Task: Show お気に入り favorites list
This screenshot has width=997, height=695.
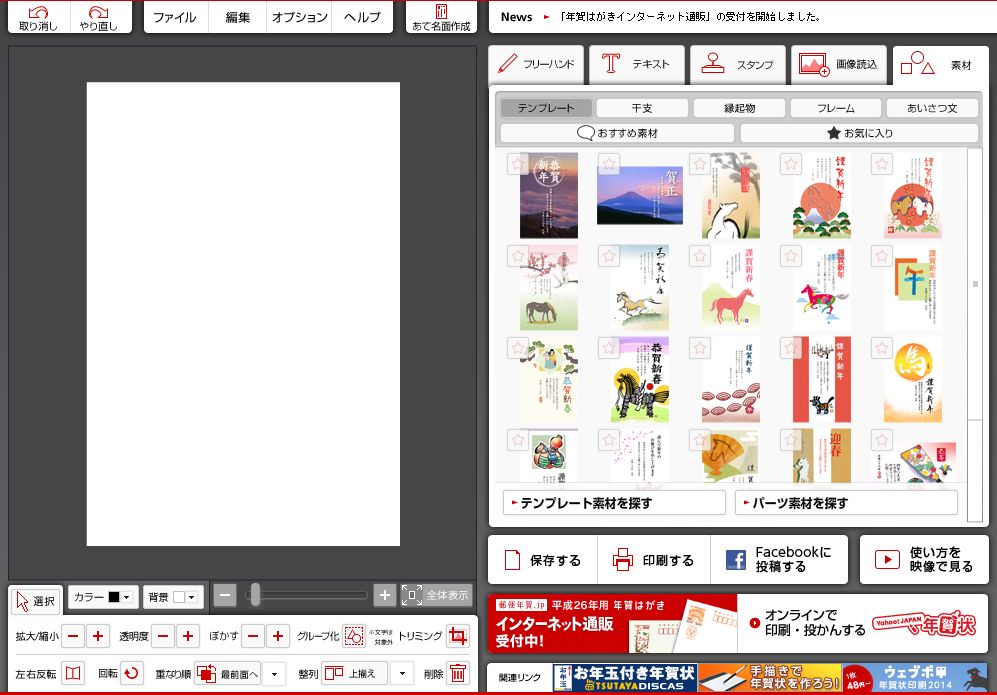Action: pos(859,133)
